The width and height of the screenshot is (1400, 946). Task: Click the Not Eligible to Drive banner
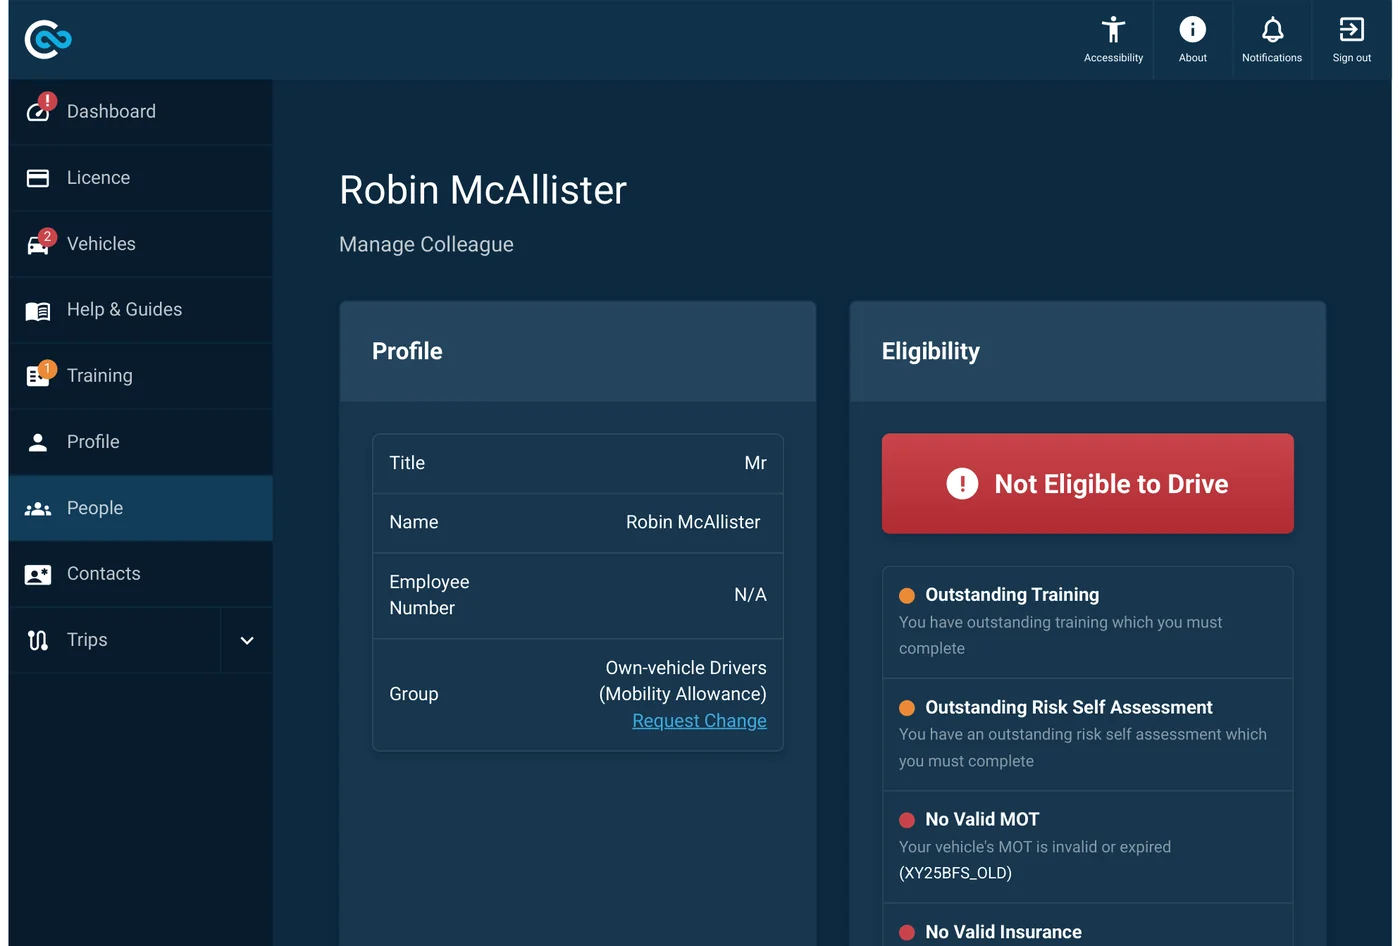[1088, 484]
